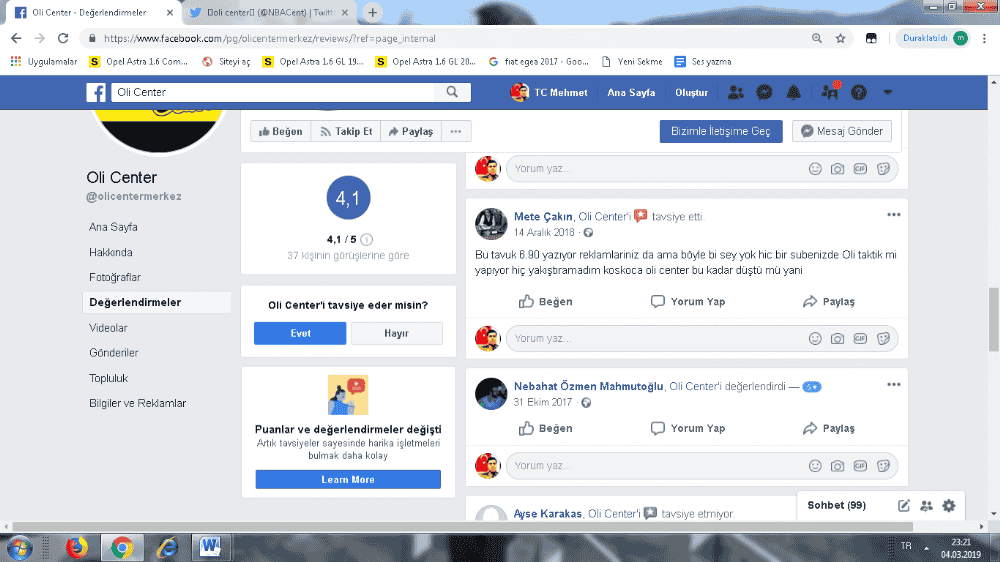
Task: Bookmark this page with star icon
Action: (x=841, y=38)
